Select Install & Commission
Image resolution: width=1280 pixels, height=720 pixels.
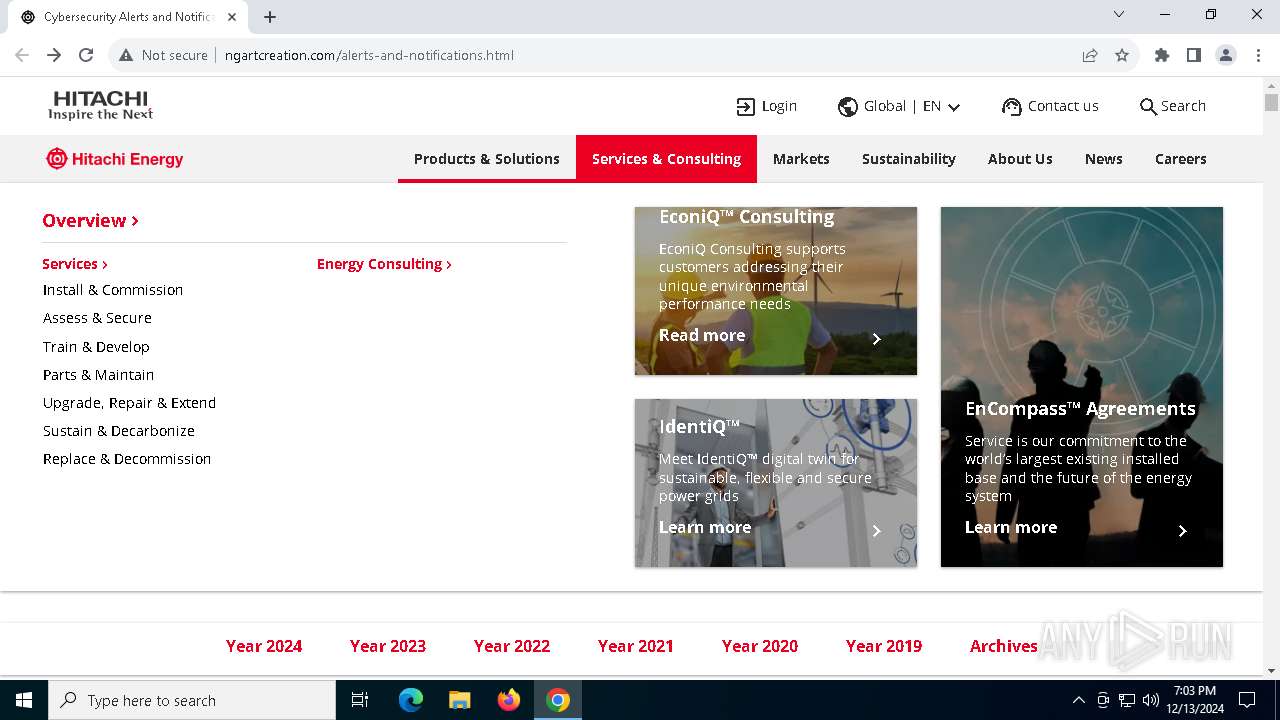113,290
